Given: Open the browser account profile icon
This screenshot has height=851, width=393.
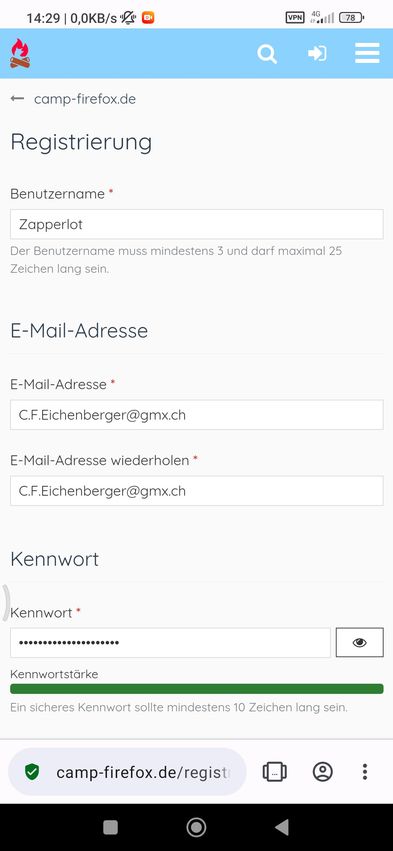Looking at the screenshot, I should (x=322, y=772).
